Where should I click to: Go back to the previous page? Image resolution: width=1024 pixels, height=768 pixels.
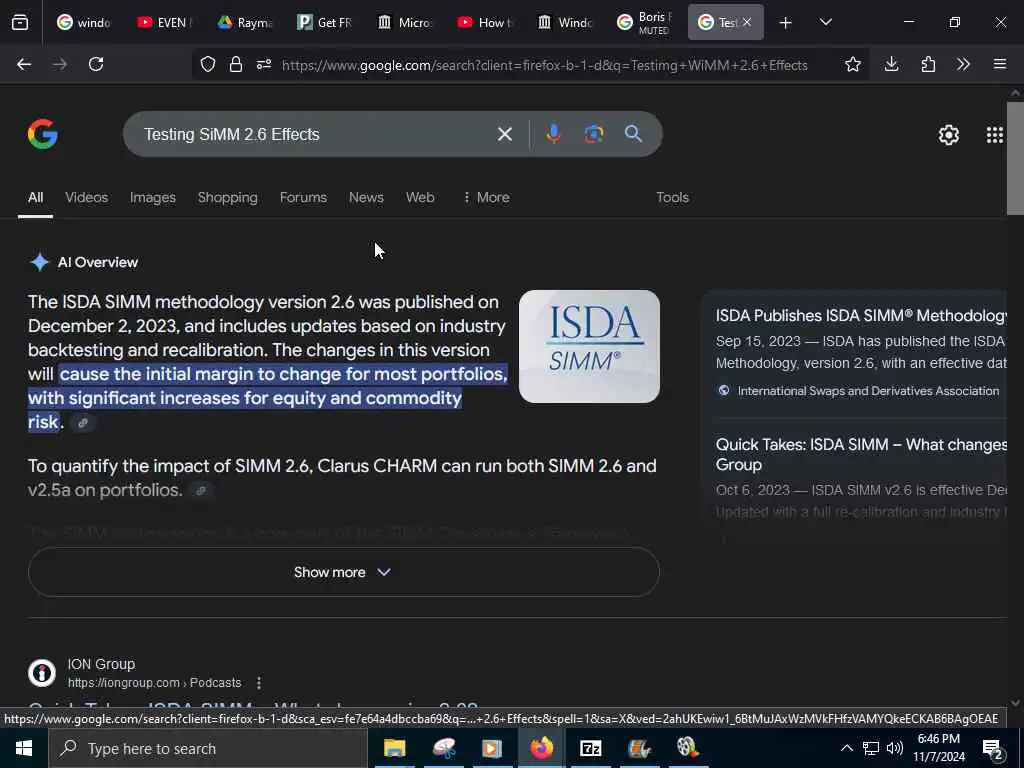(x=24, y=64)
